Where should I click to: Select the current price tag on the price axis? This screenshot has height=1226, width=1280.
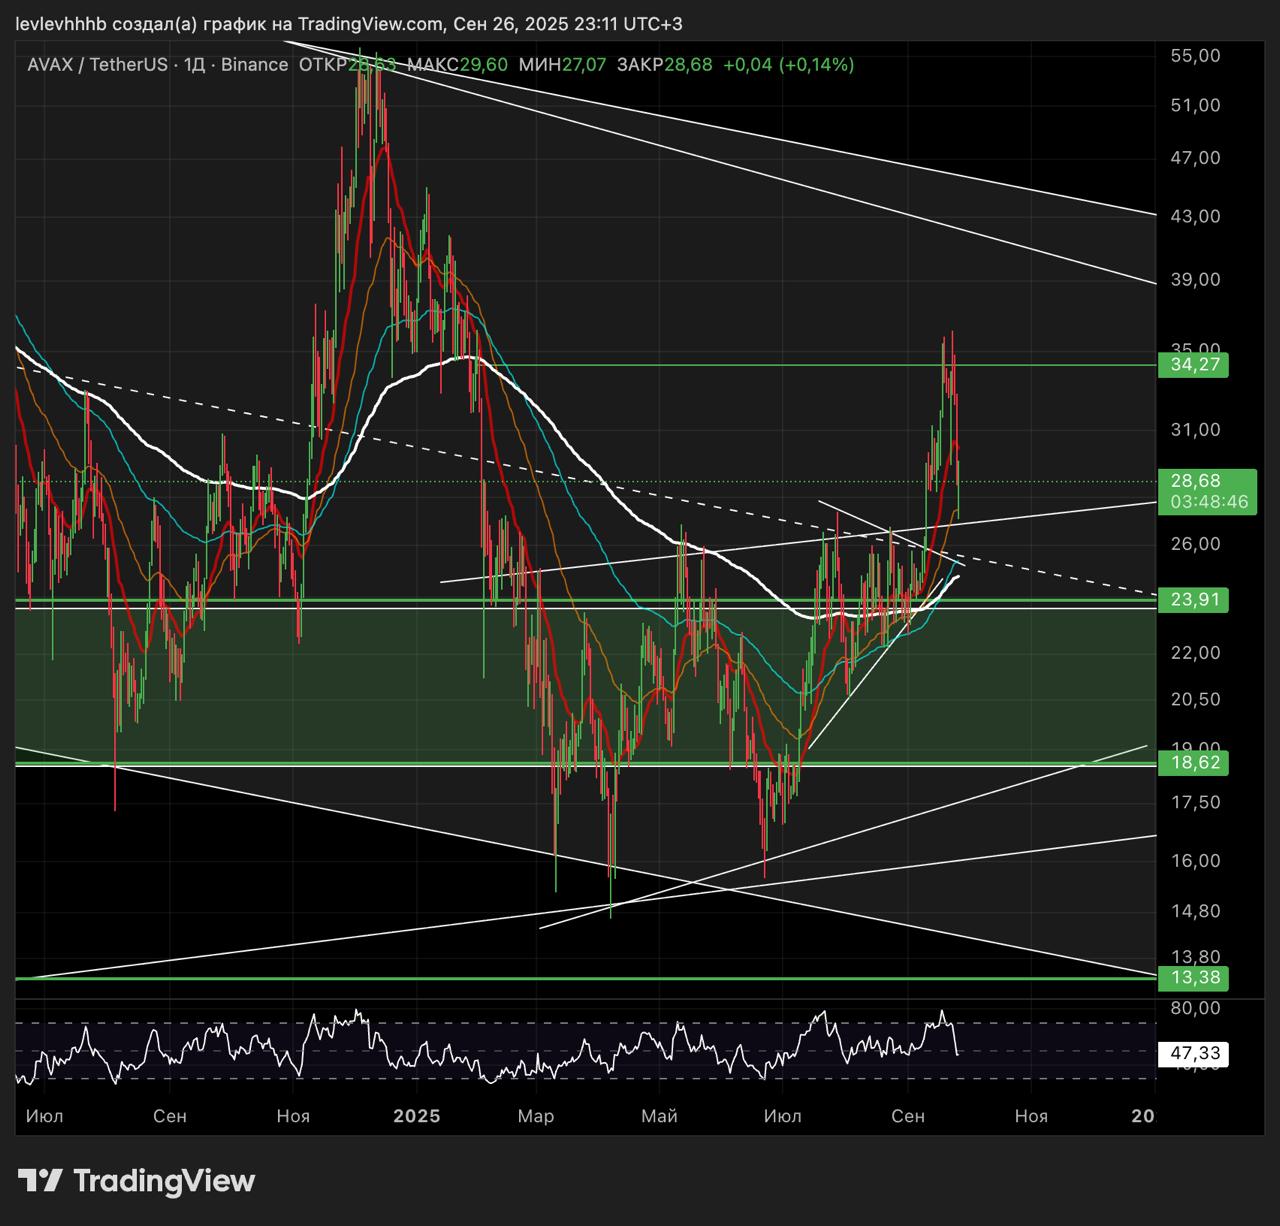point(1193,481)
